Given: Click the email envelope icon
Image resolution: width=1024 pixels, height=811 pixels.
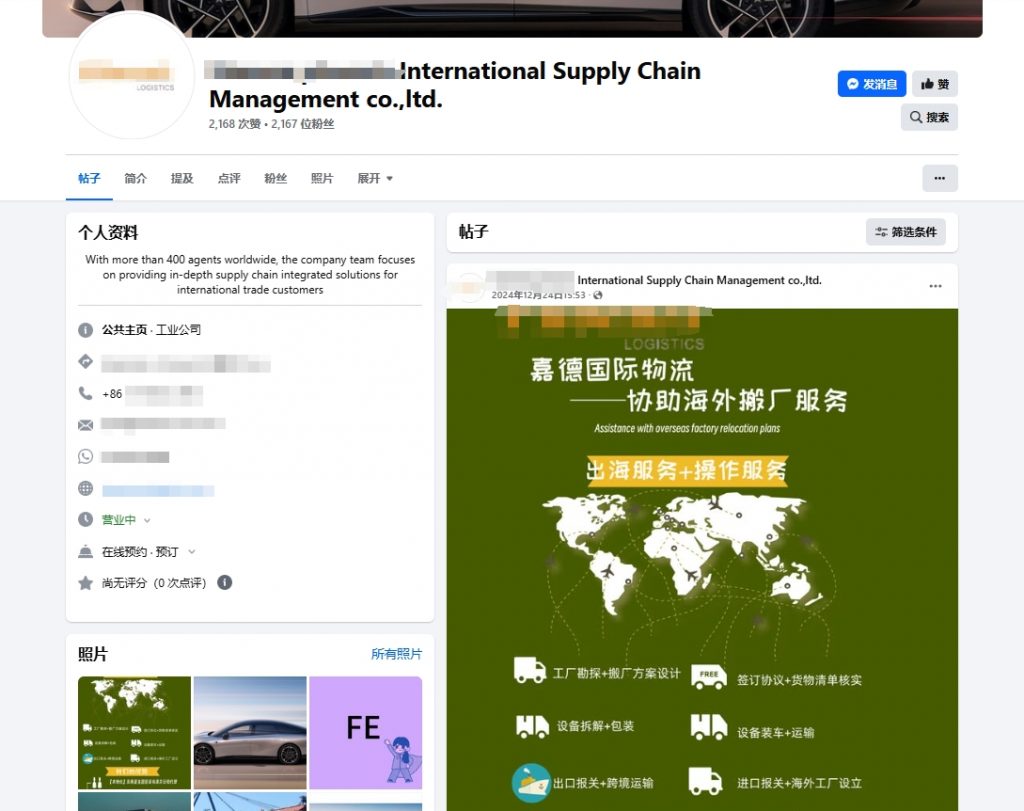Looking at the screenshot, I should pos(86,425).
